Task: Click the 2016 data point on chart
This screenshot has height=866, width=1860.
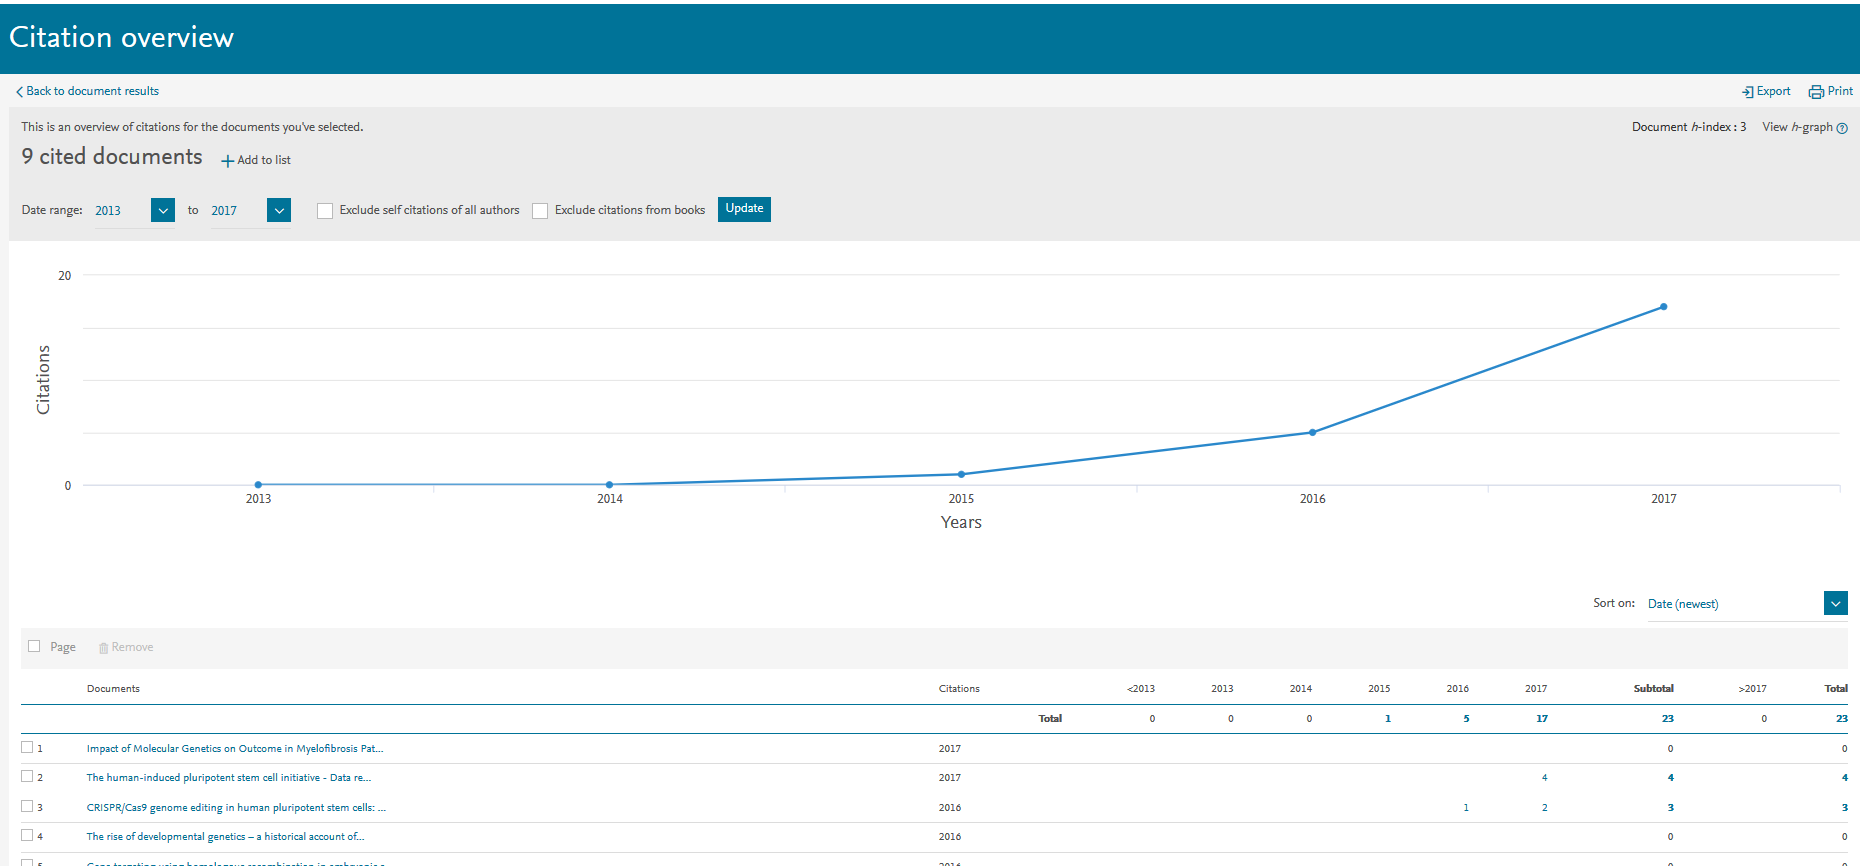Action: (1312, 433)
